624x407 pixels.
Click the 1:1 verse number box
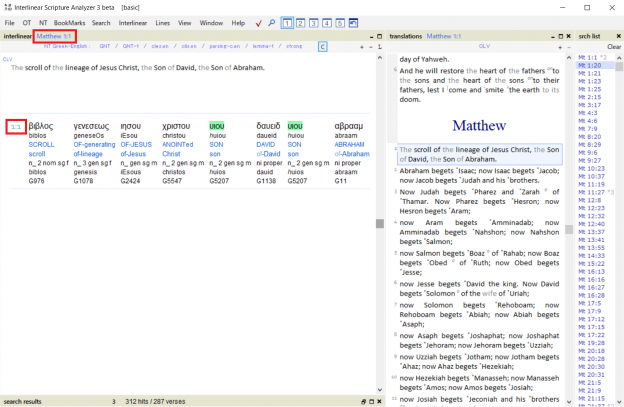[16, 127]
